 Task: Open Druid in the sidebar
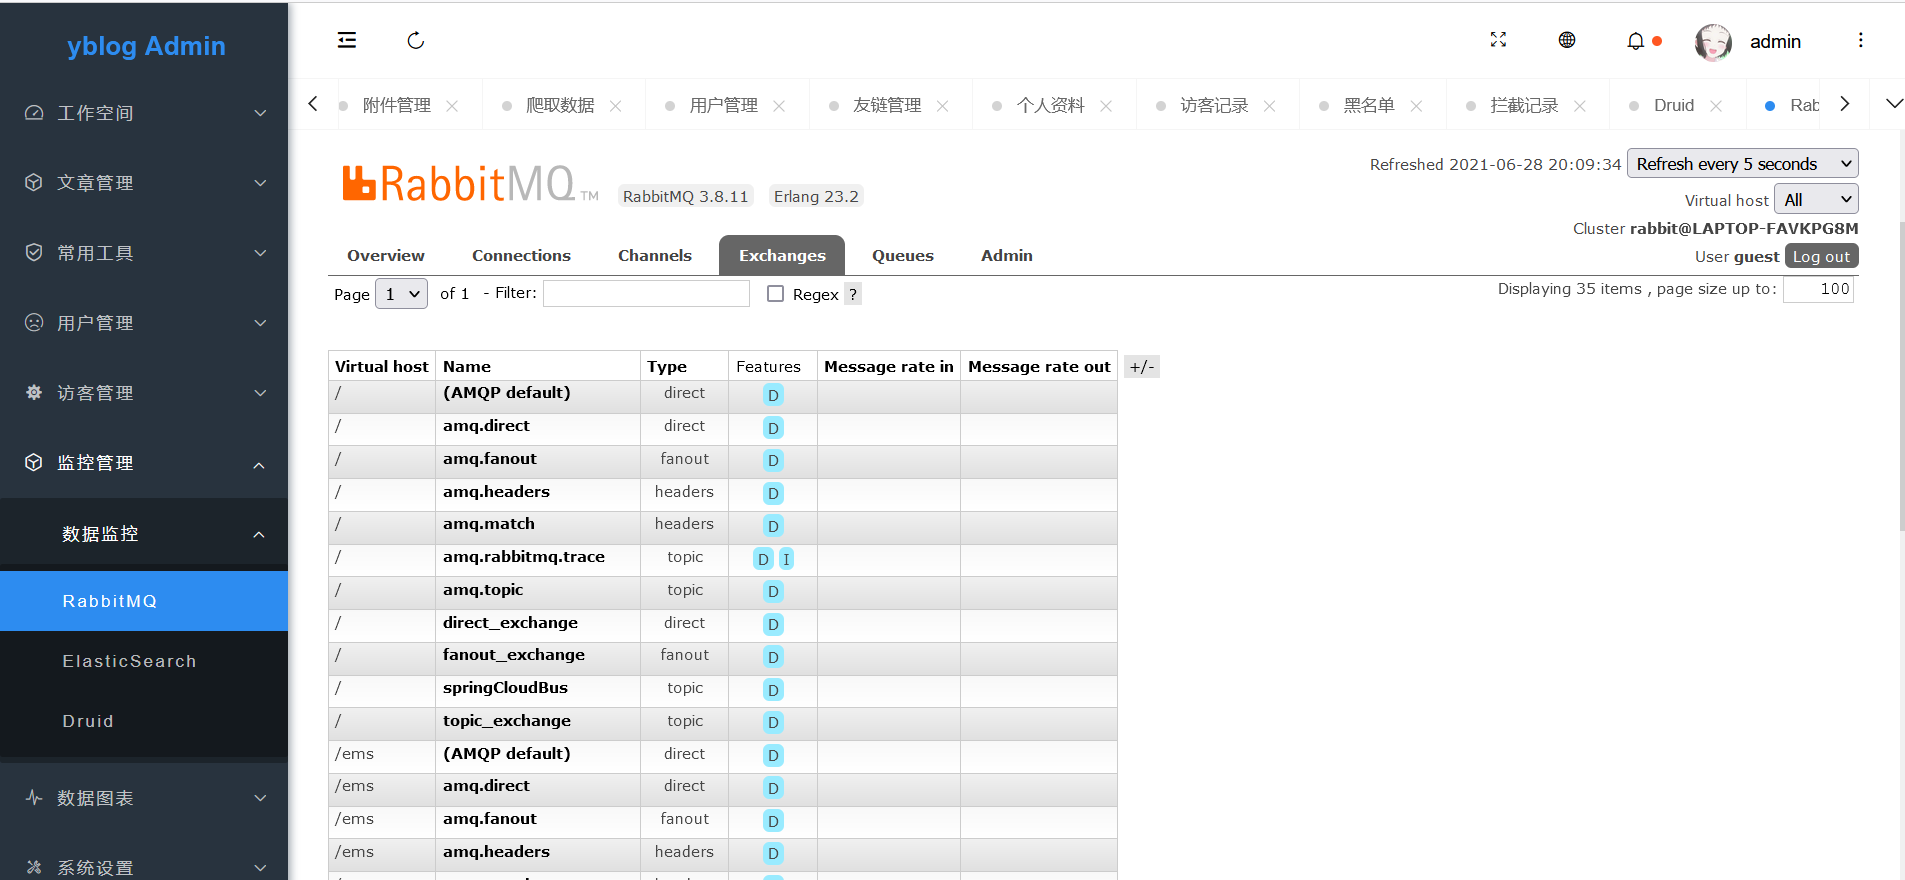144,721
